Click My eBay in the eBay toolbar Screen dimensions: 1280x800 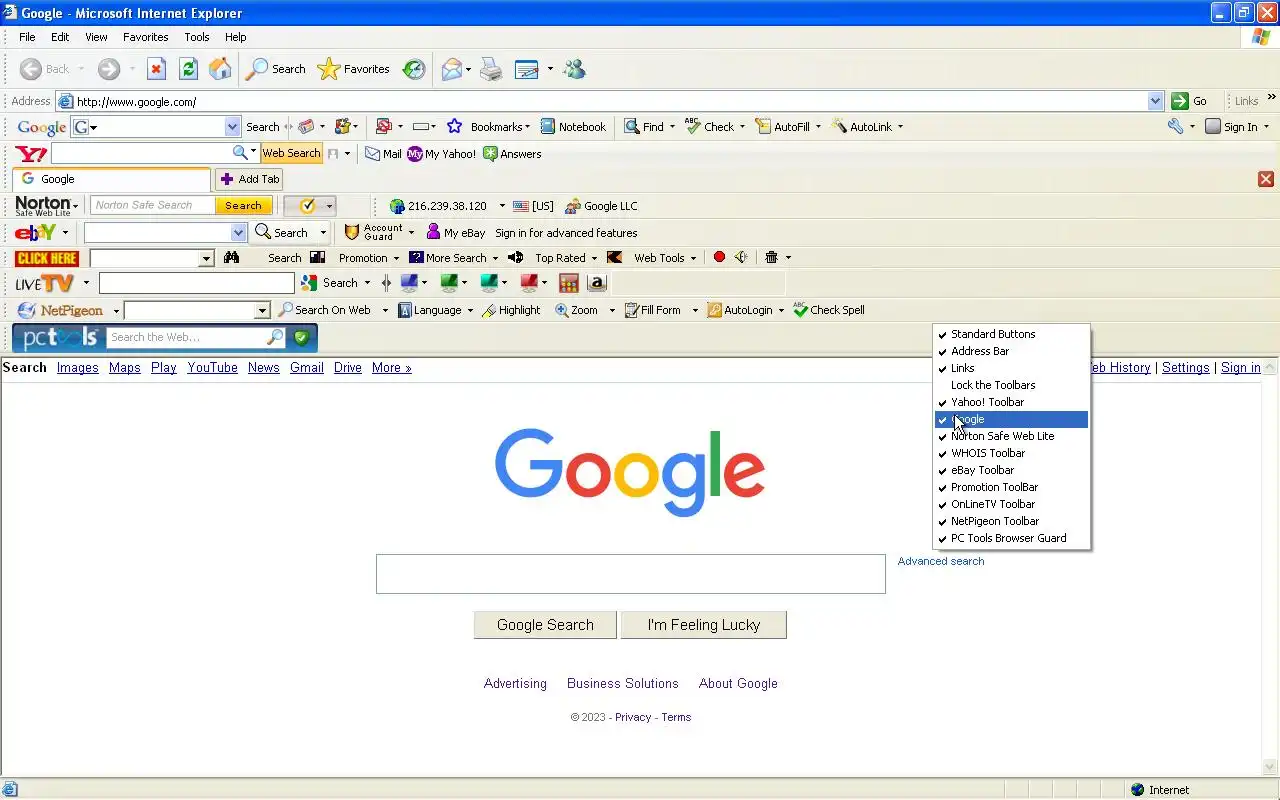click(x=455, y=232)
